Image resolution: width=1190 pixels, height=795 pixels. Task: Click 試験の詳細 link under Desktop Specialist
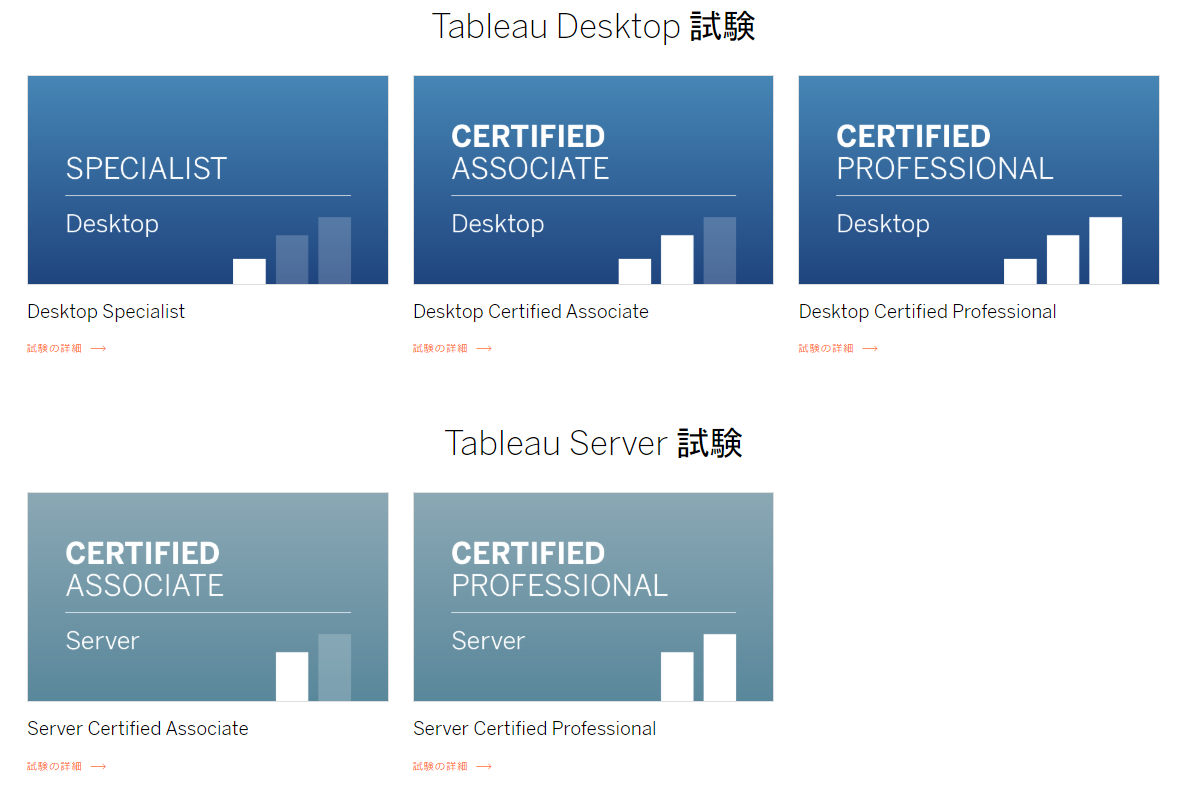[55, 349]
